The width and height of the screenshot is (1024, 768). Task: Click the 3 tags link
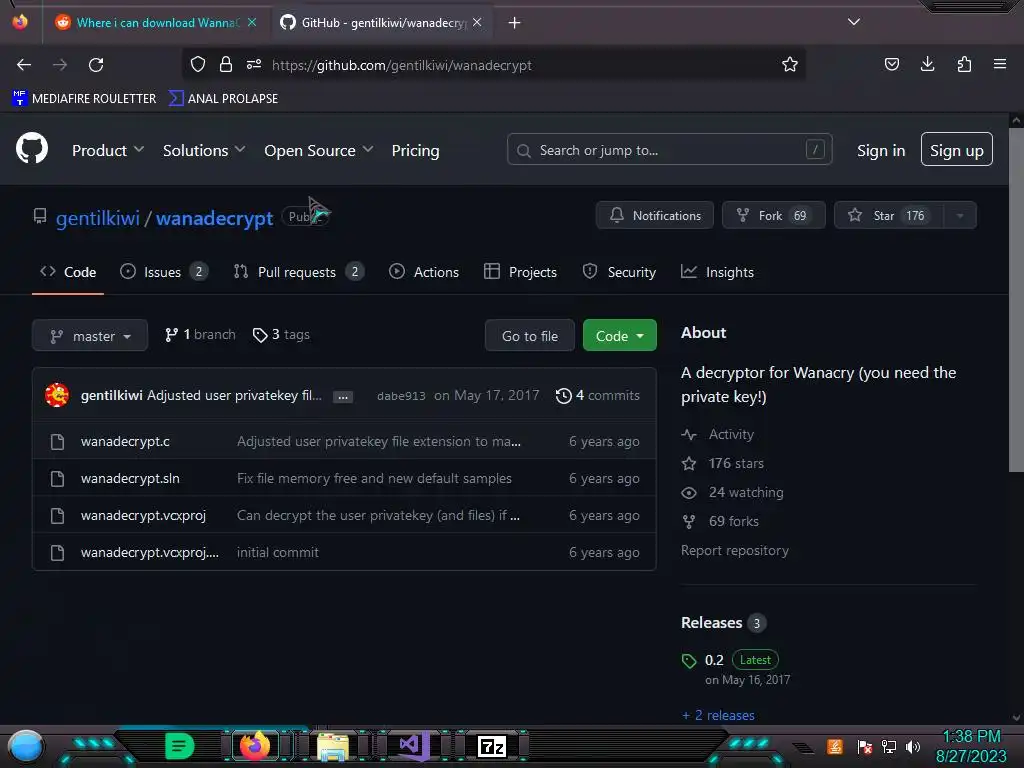click(281, 334)
